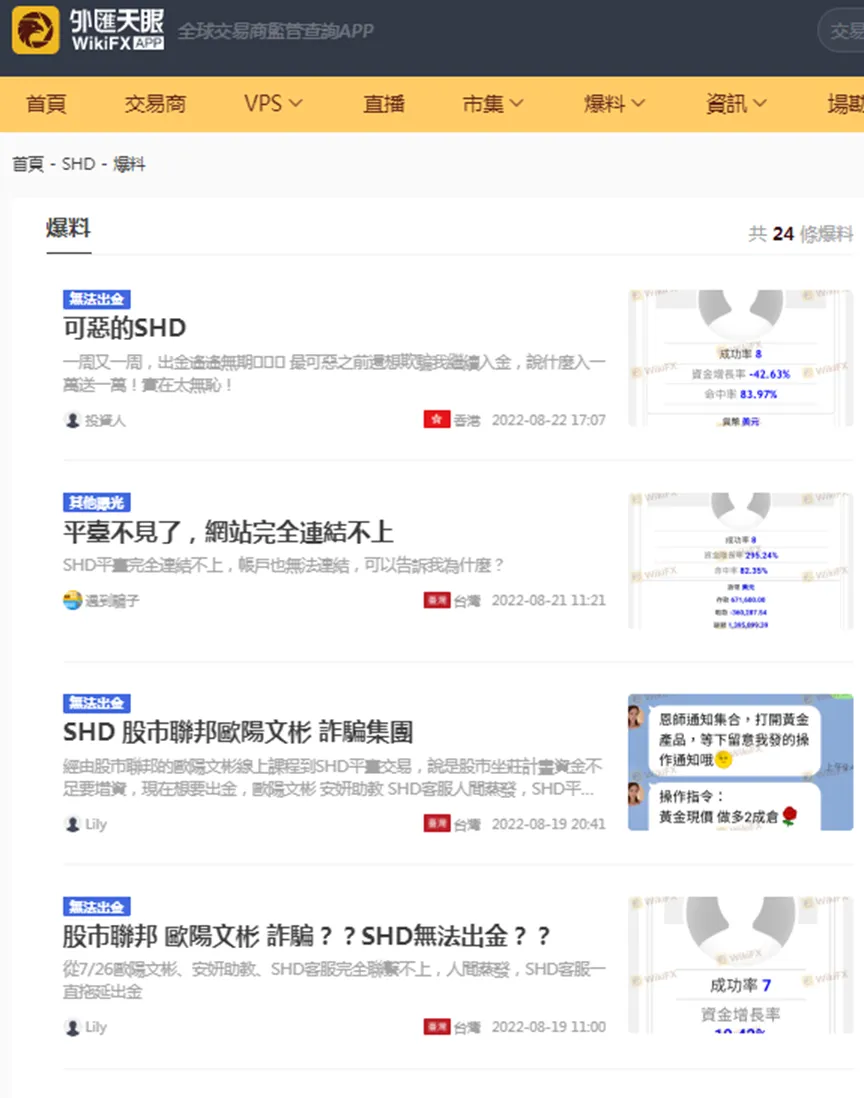Open the 直播 menu item
864x1098 pixels.
point(384,104)
